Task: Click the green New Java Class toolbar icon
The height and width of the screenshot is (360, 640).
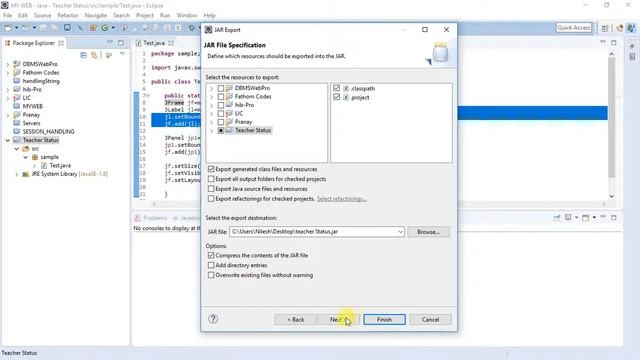Action: [105, 28]
